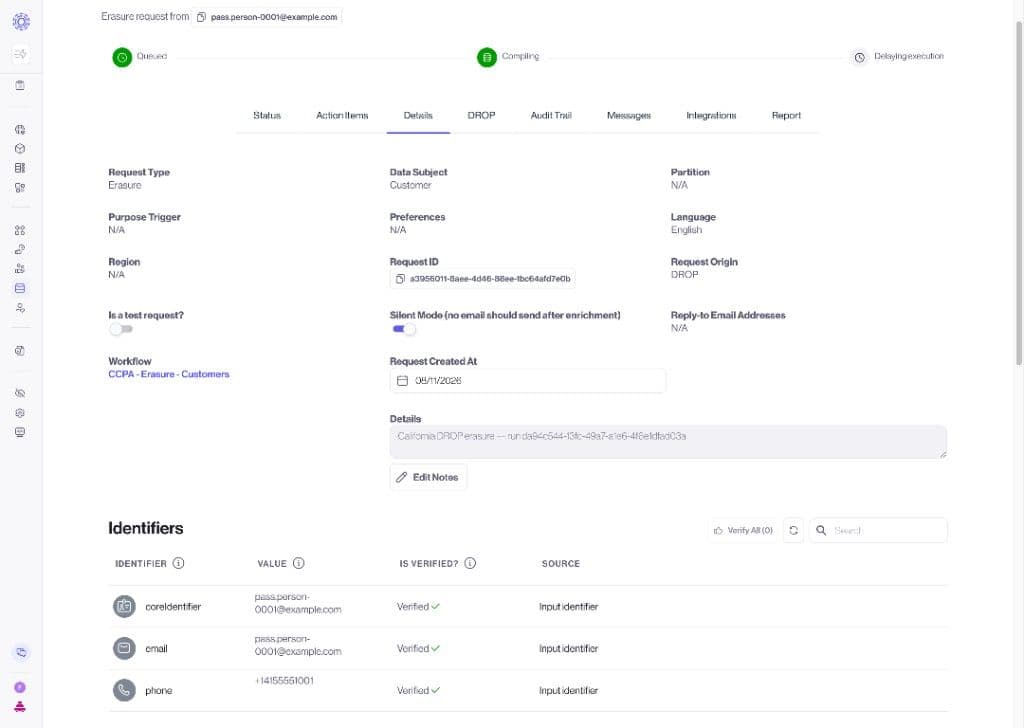Expand the sidebar with the arrow icon
Image resolution: width=1024 pixels, height=728 pixels.
point(20,54)
